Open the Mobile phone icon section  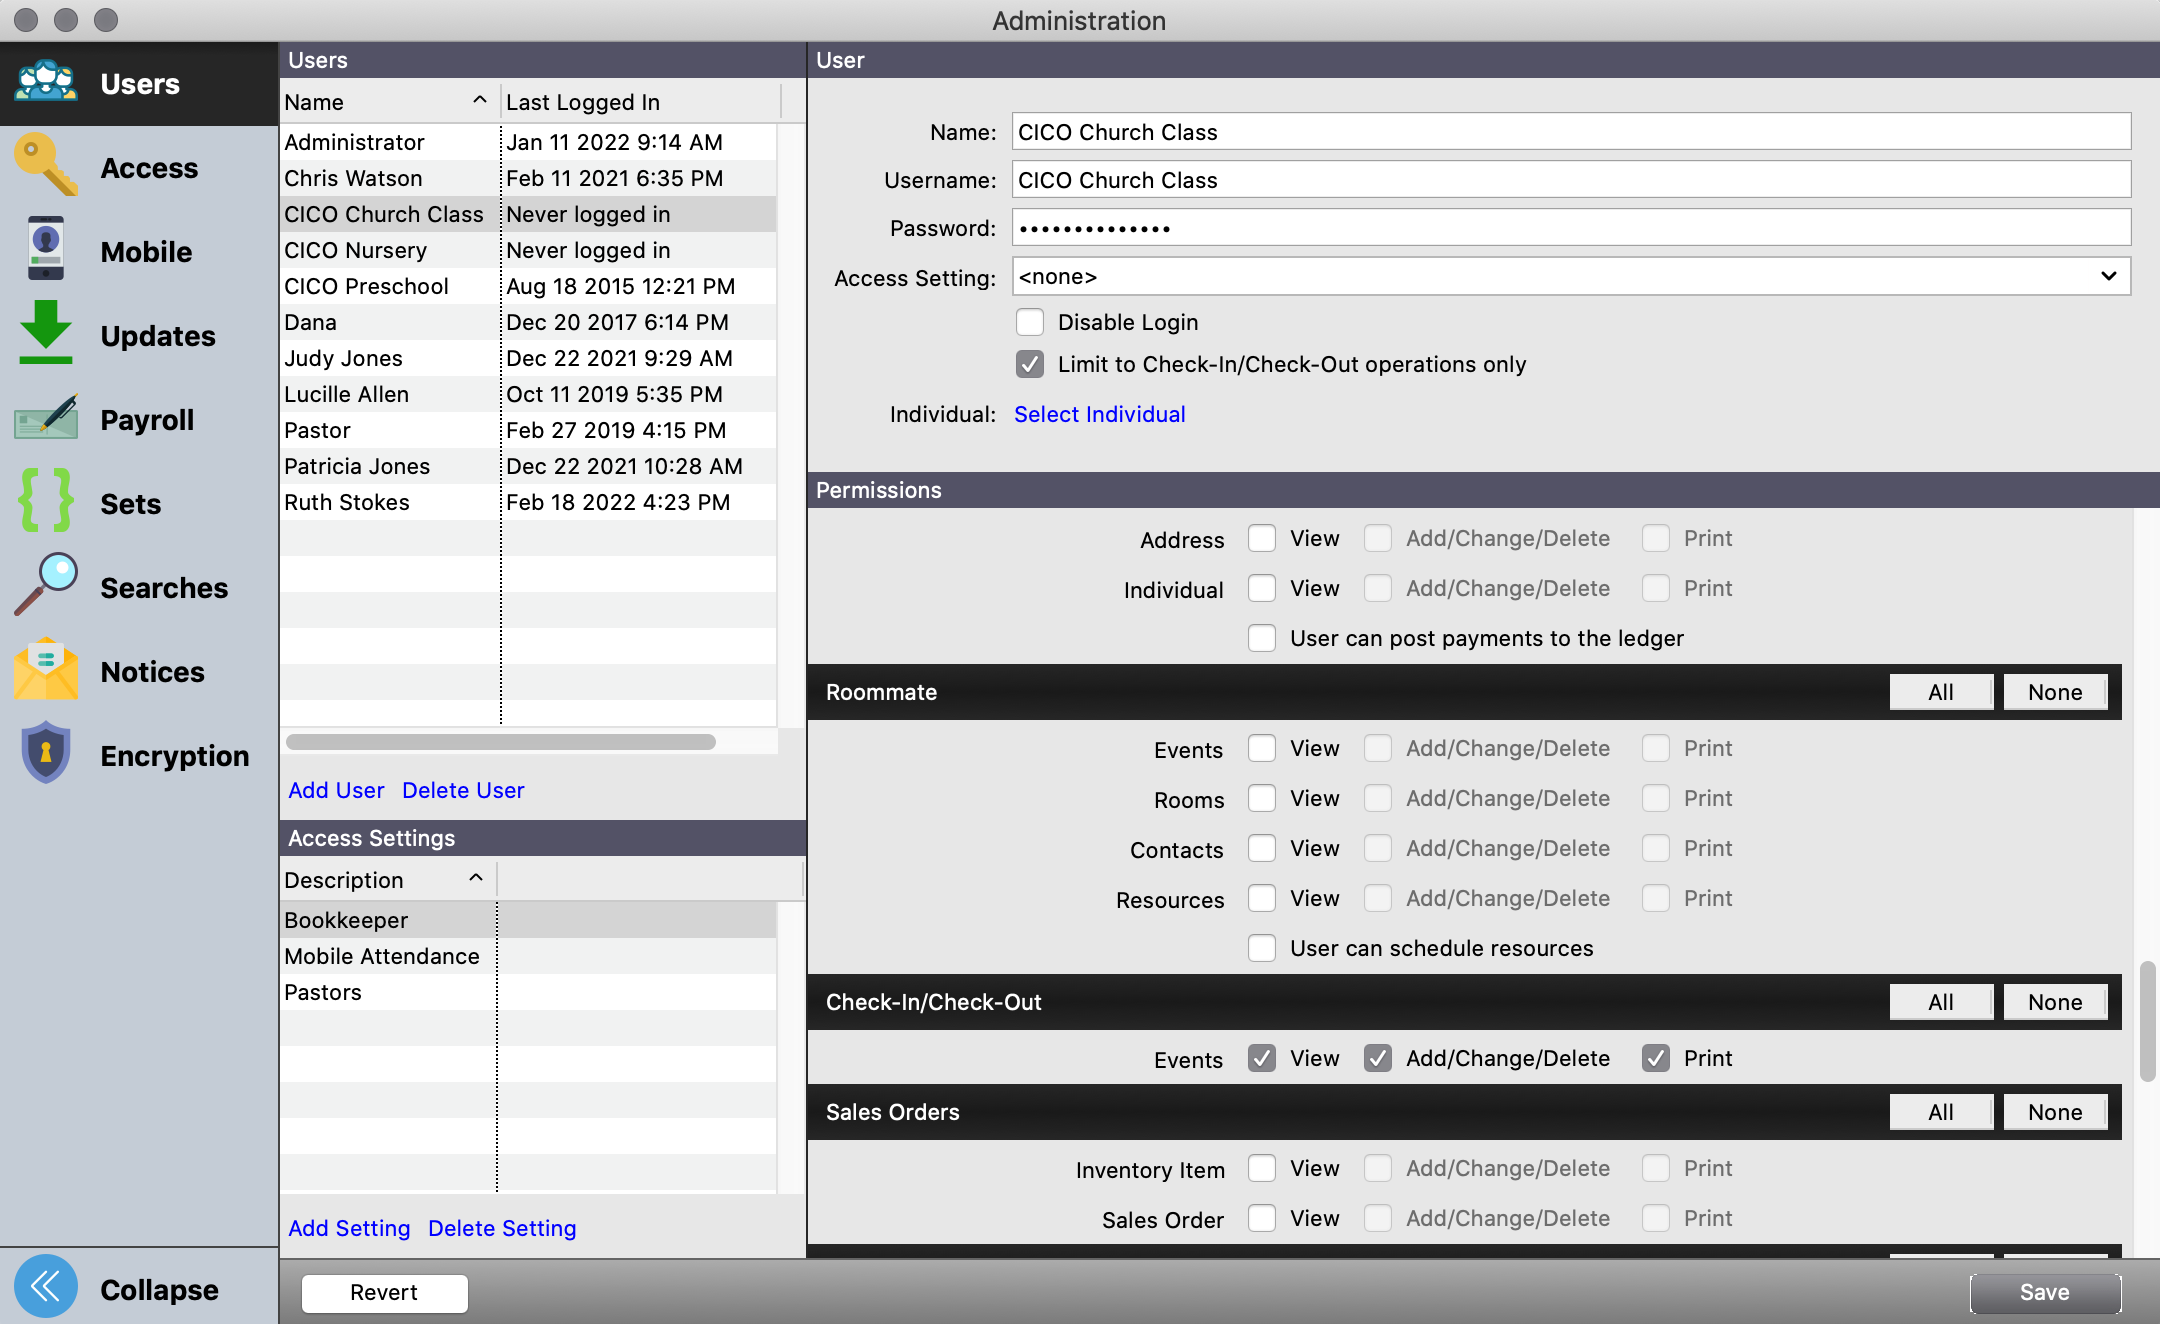[x=46, y=250]
